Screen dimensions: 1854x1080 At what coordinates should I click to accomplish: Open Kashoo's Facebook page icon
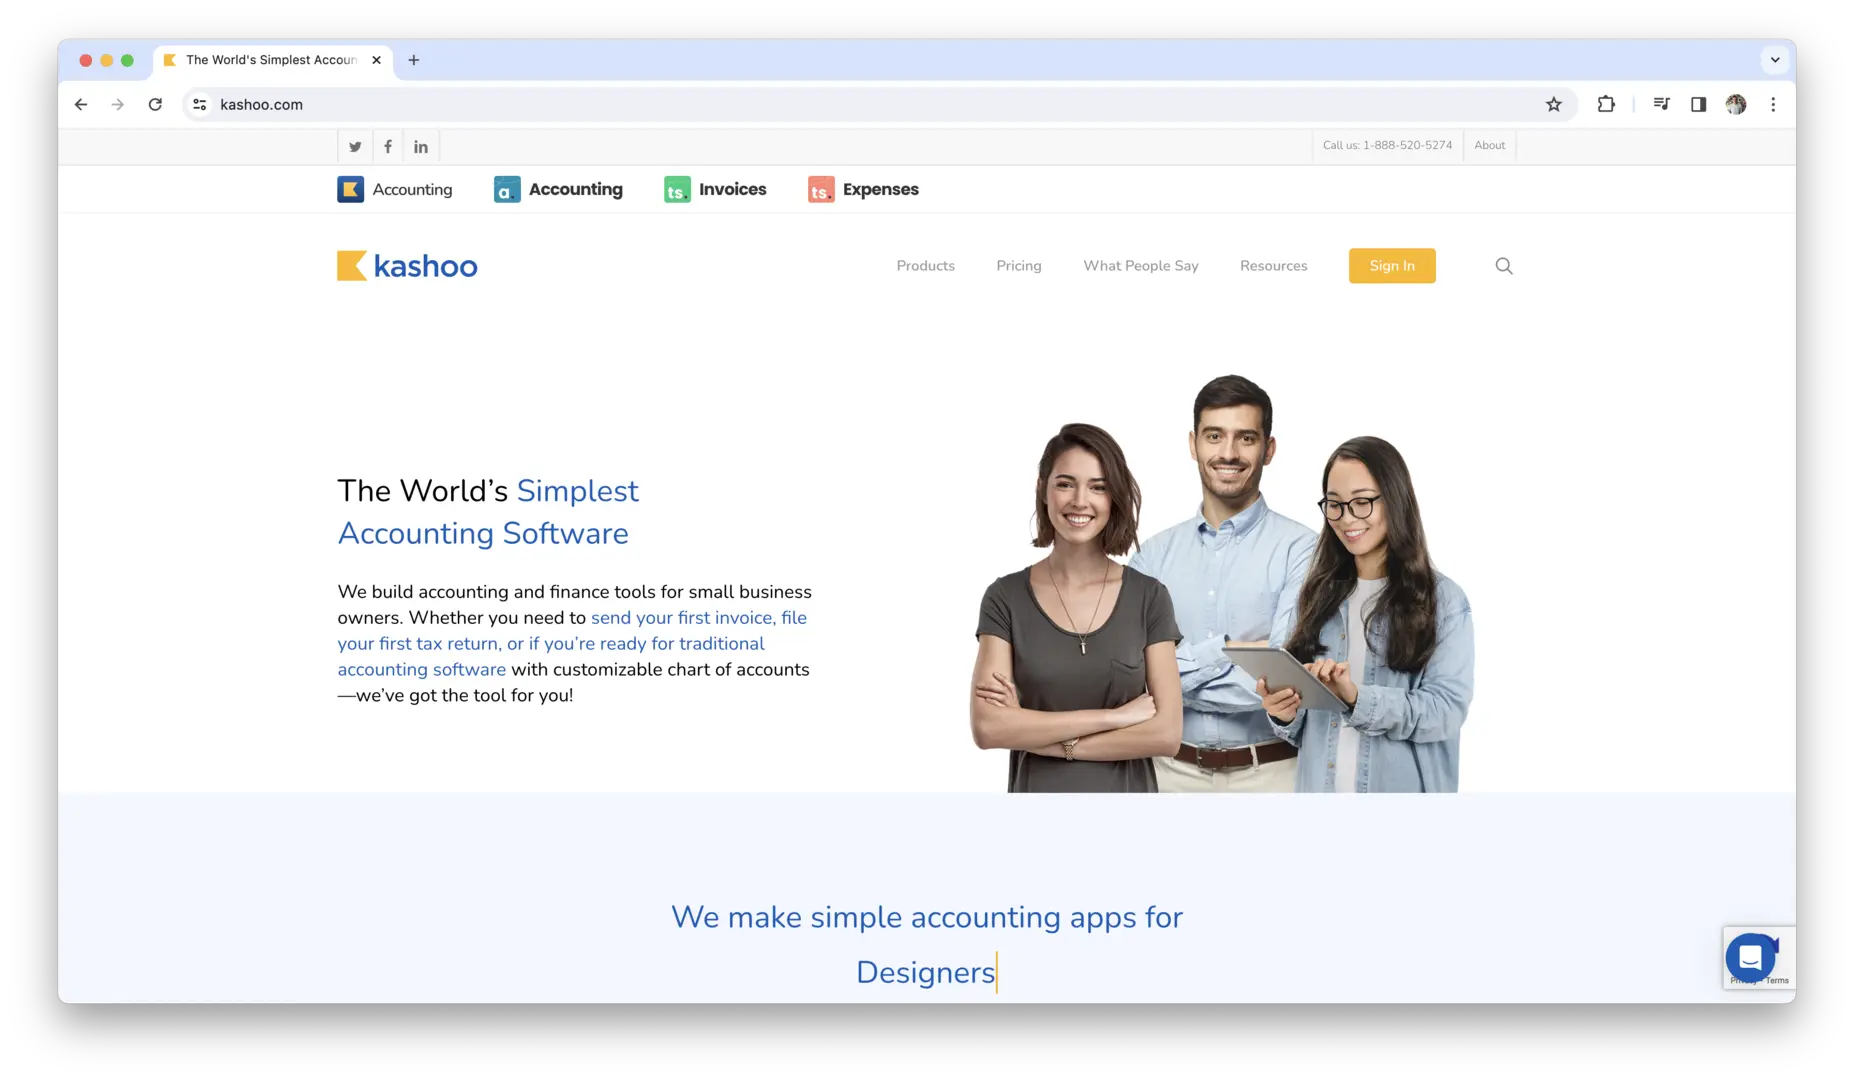click(388, 147)
